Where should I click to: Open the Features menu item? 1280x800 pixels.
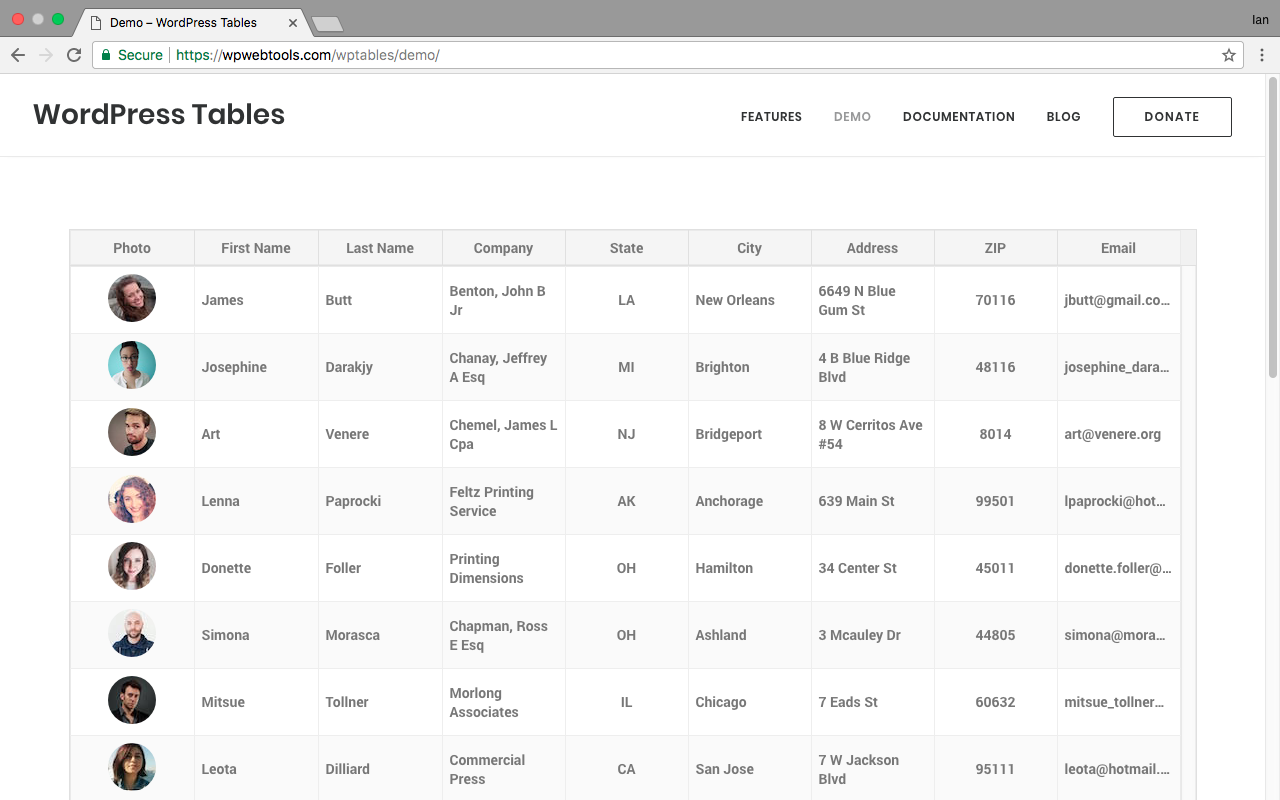click(771, 117)
